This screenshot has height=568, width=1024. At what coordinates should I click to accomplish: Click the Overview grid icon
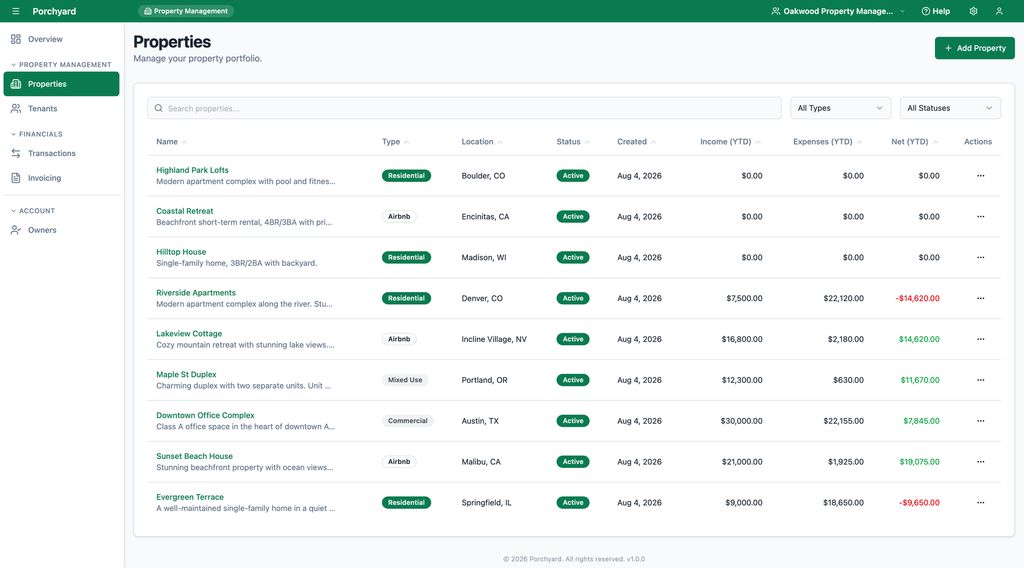[16, 39]
